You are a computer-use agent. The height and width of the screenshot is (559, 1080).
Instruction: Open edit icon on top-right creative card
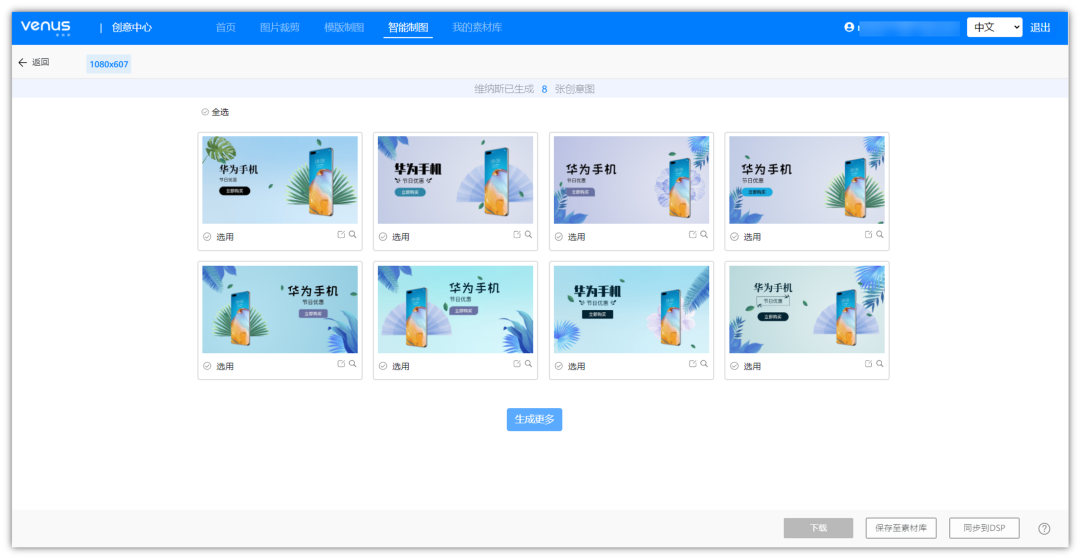click(x=868, y=235)
